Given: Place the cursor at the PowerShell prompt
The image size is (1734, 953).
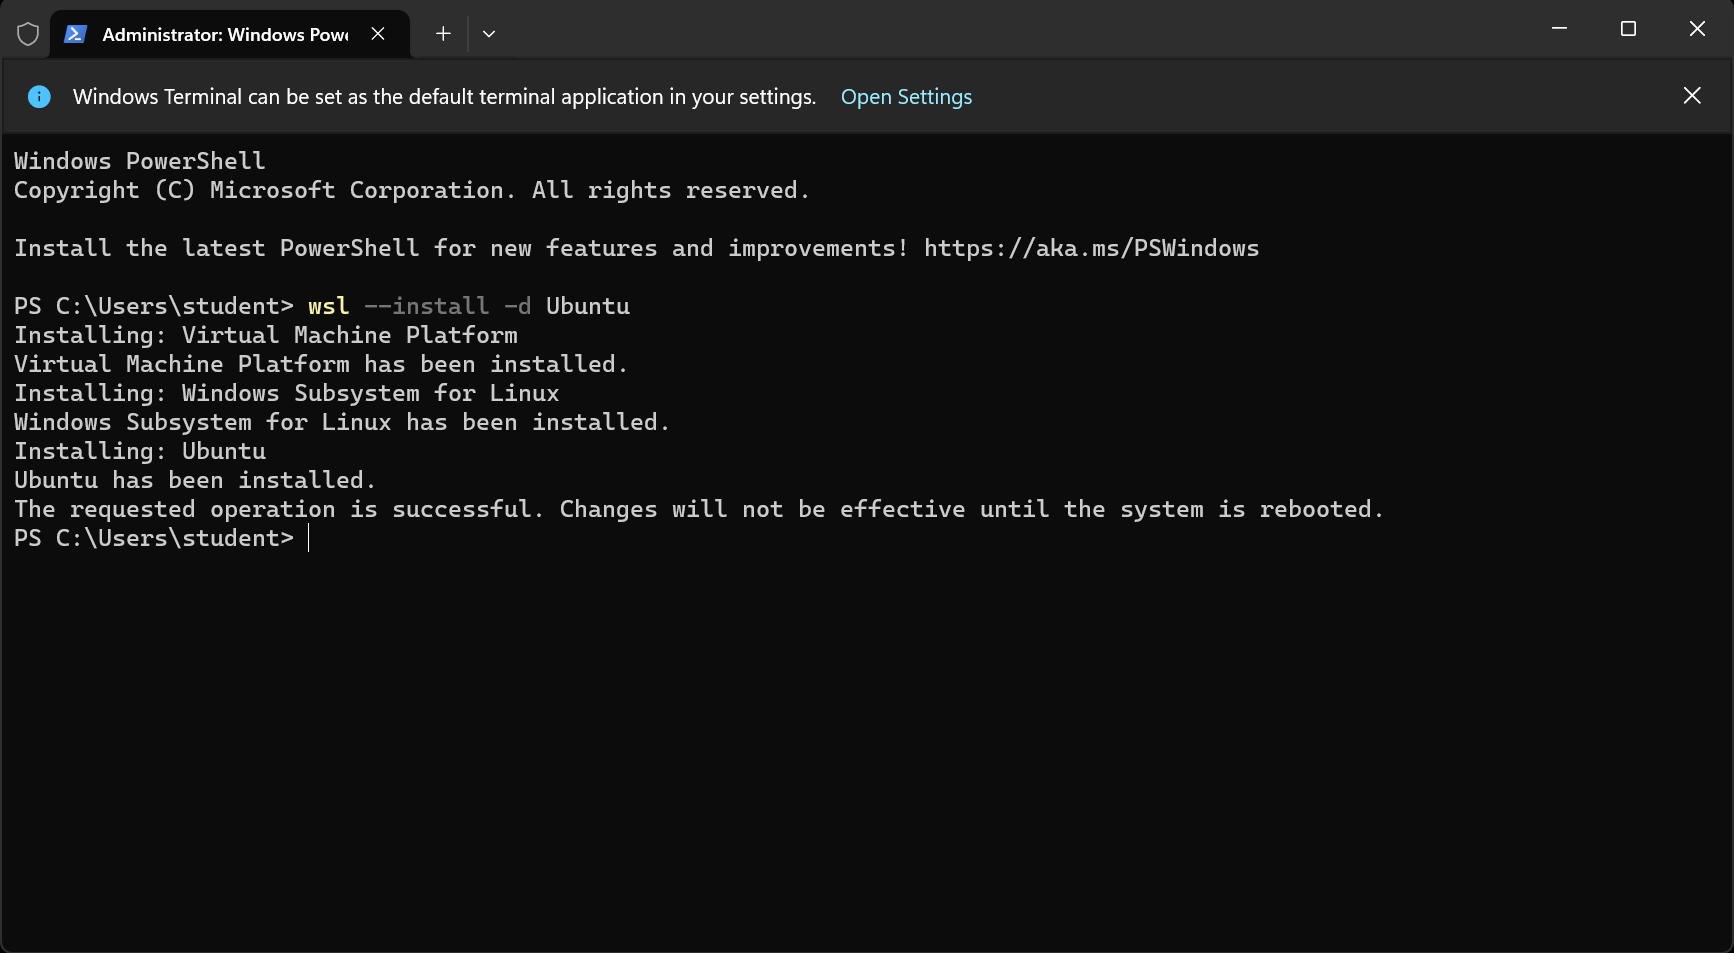Looking at the screenshot, I should (308, 538).
